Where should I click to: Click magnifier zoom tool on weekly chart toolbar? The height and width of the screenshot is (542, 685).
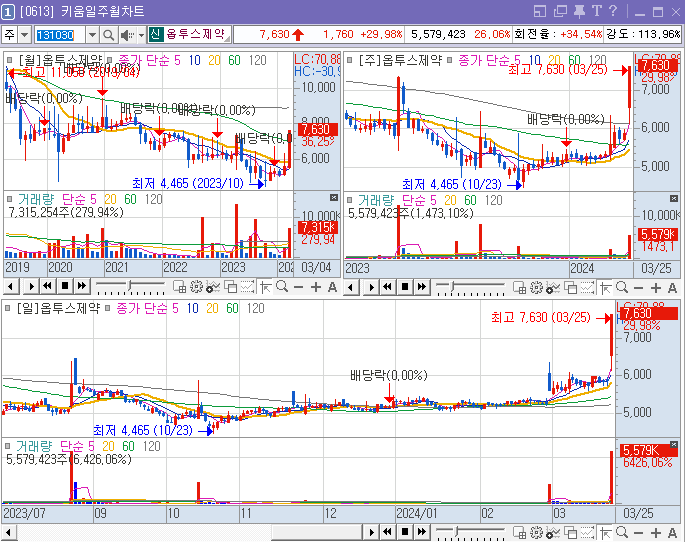tap(622, 287)
